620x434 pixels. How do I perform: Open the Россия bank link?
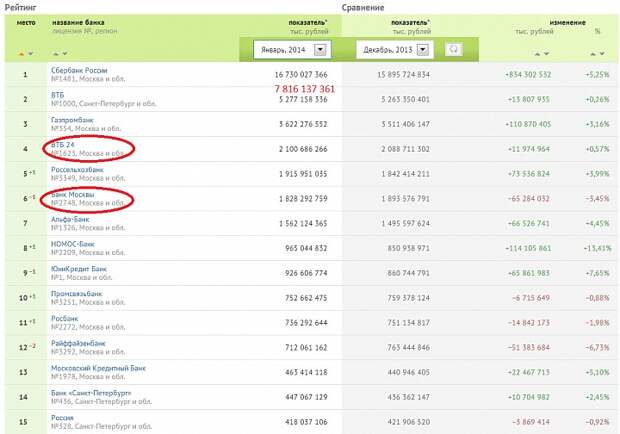[x=62, y=418]
